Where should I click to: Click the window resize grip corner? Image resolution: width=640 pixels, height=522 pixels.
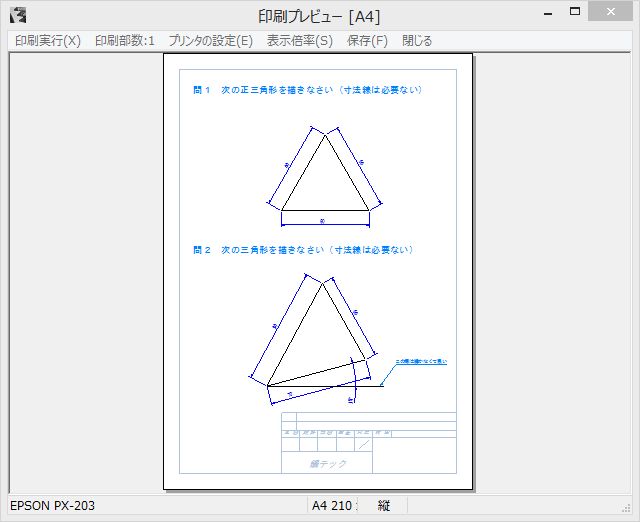626,508
